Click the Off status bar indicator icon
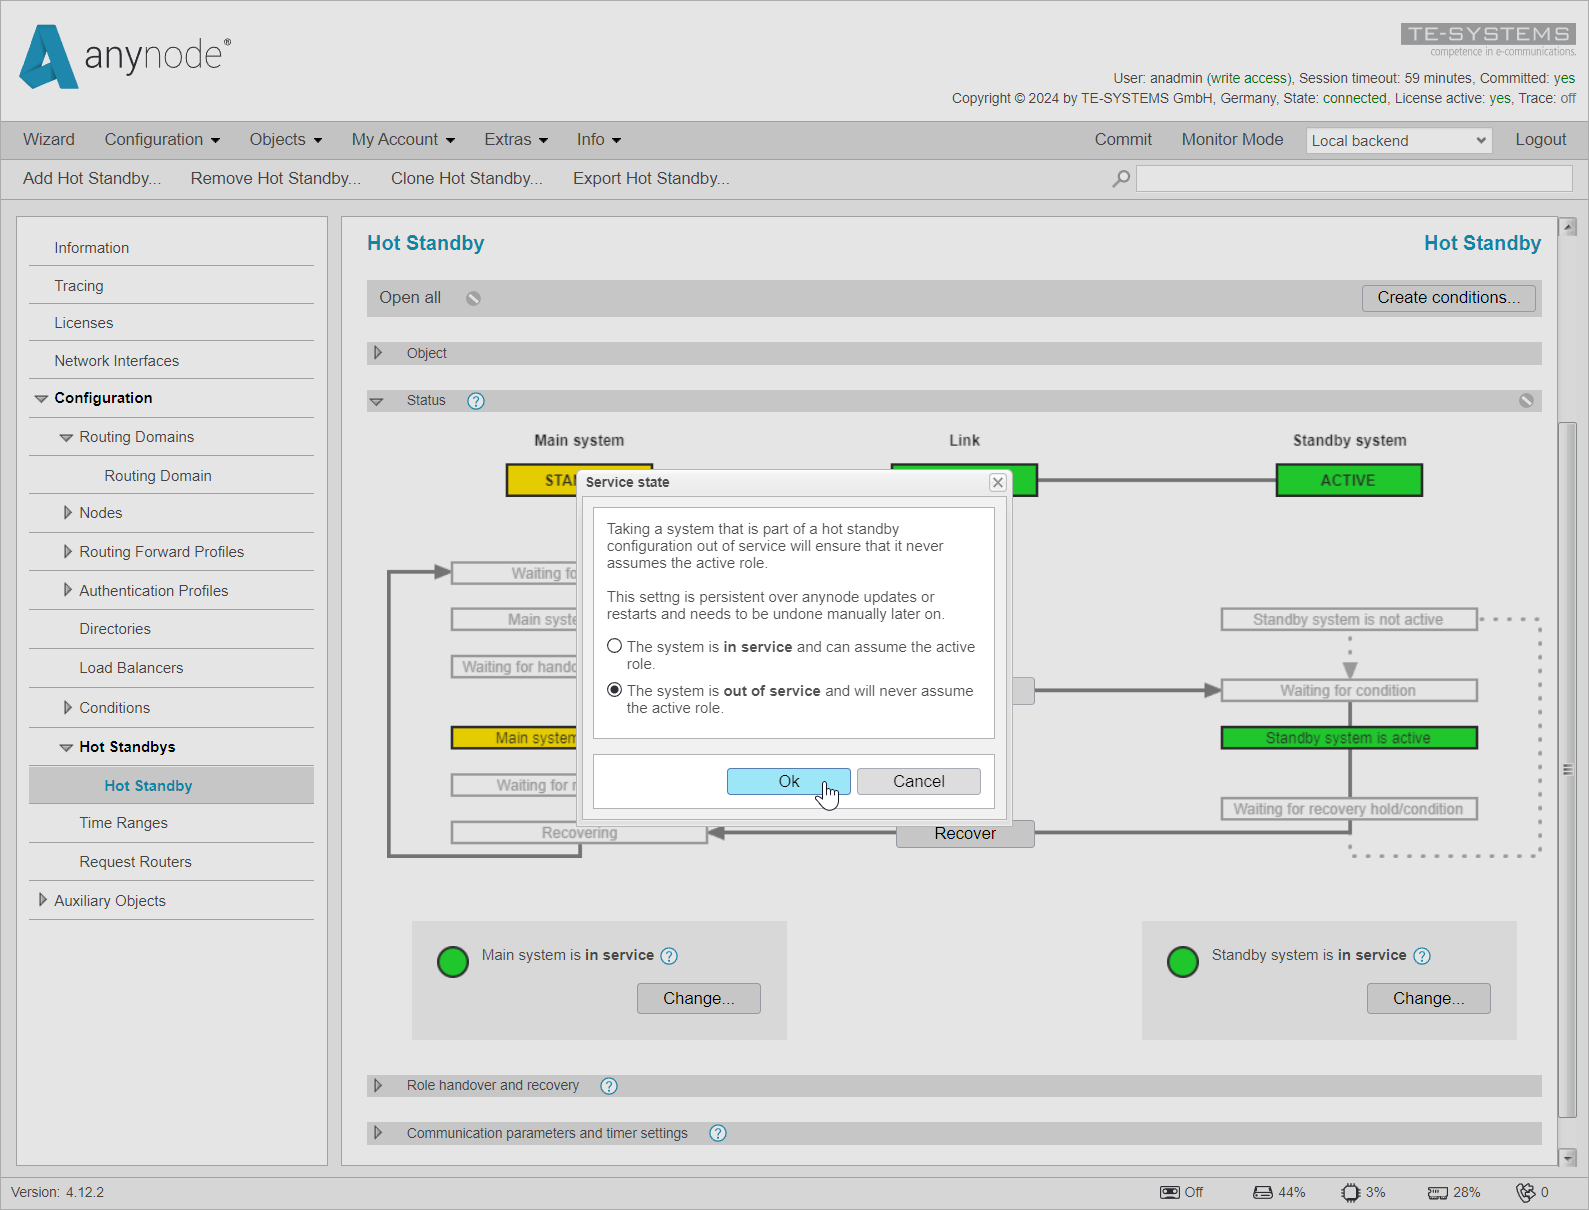Image resolution: width=1589 pixels, height=1210 pixels. point(1169,1192)
